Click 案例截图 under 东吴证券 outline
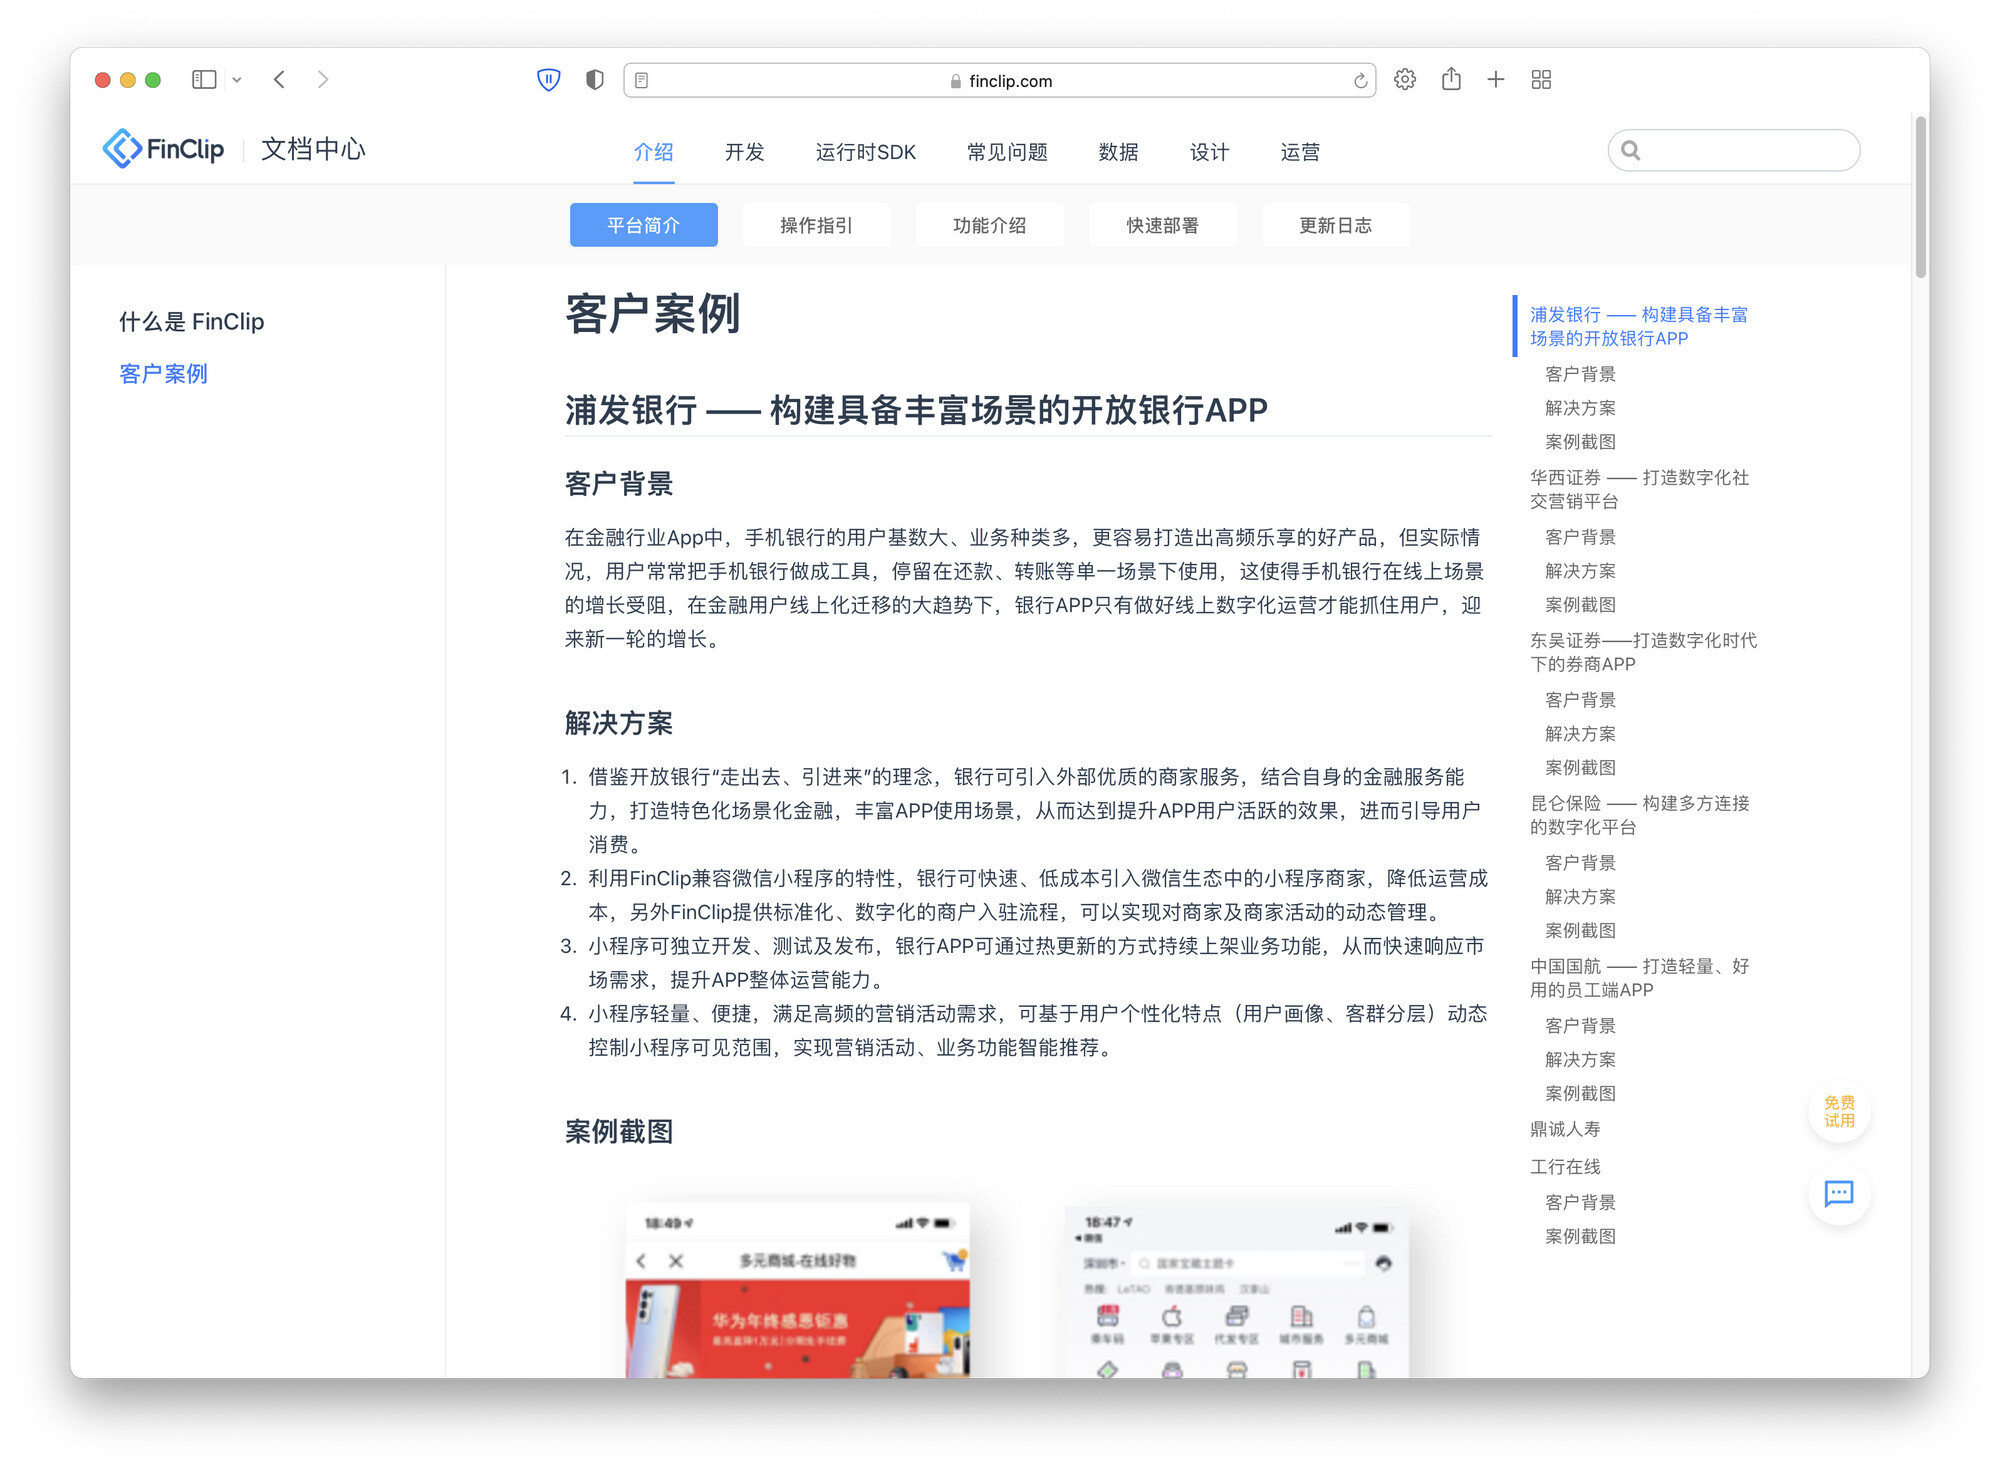 click(x=1580, y=768)
